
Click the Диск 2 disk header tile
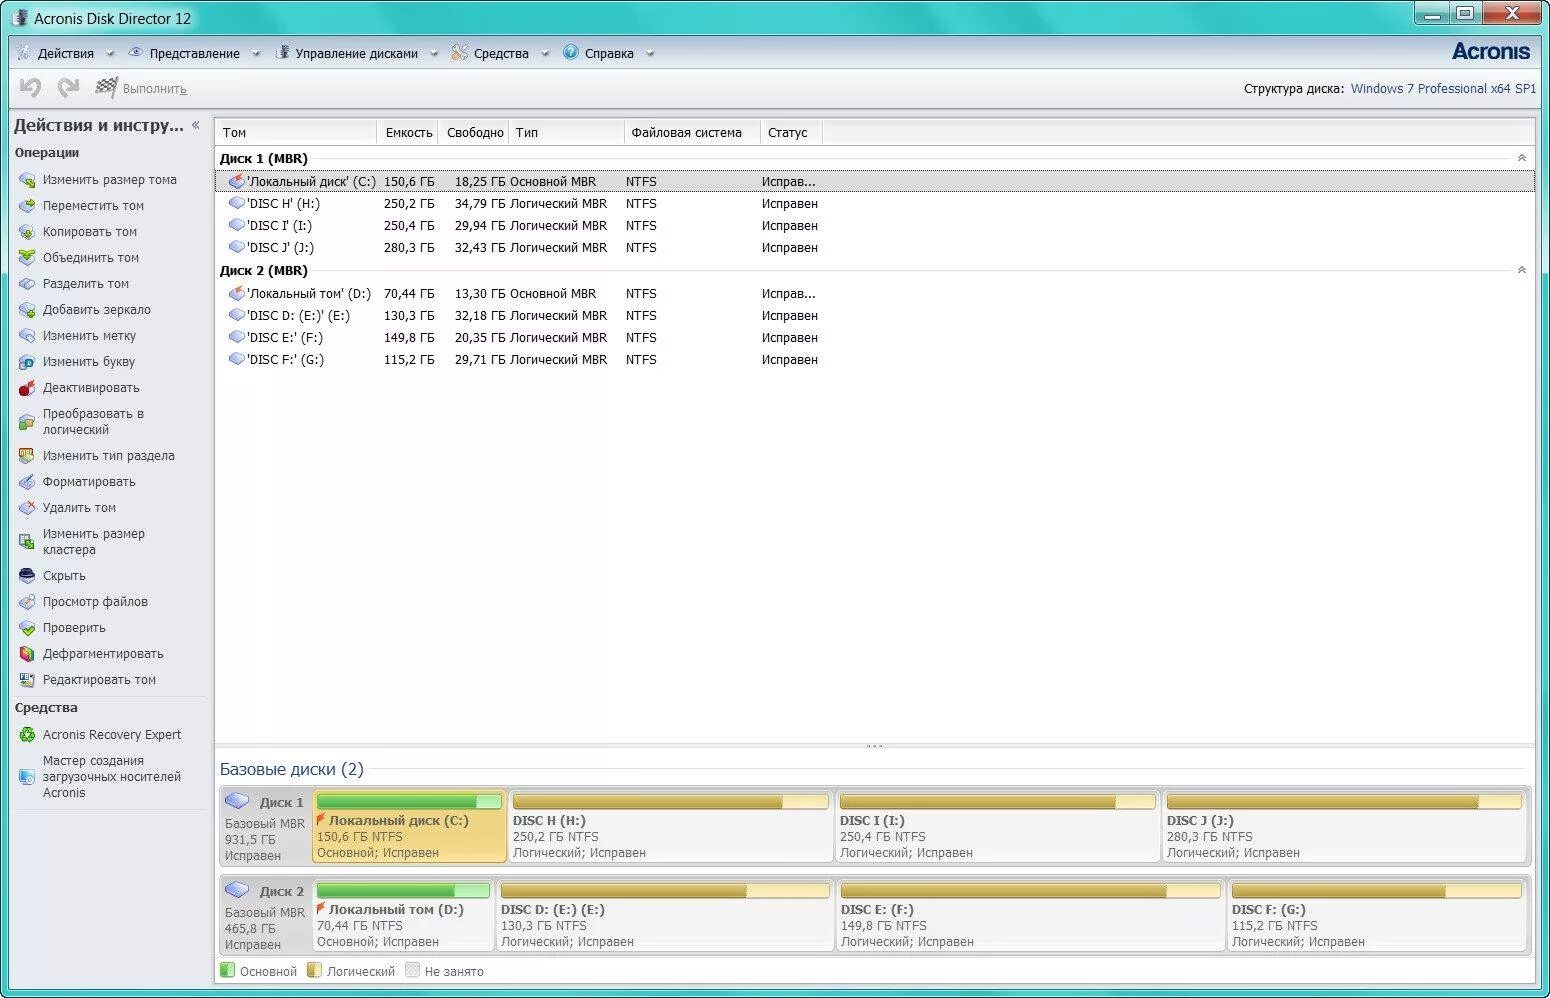pyautogui.click(x=266, y=916)
